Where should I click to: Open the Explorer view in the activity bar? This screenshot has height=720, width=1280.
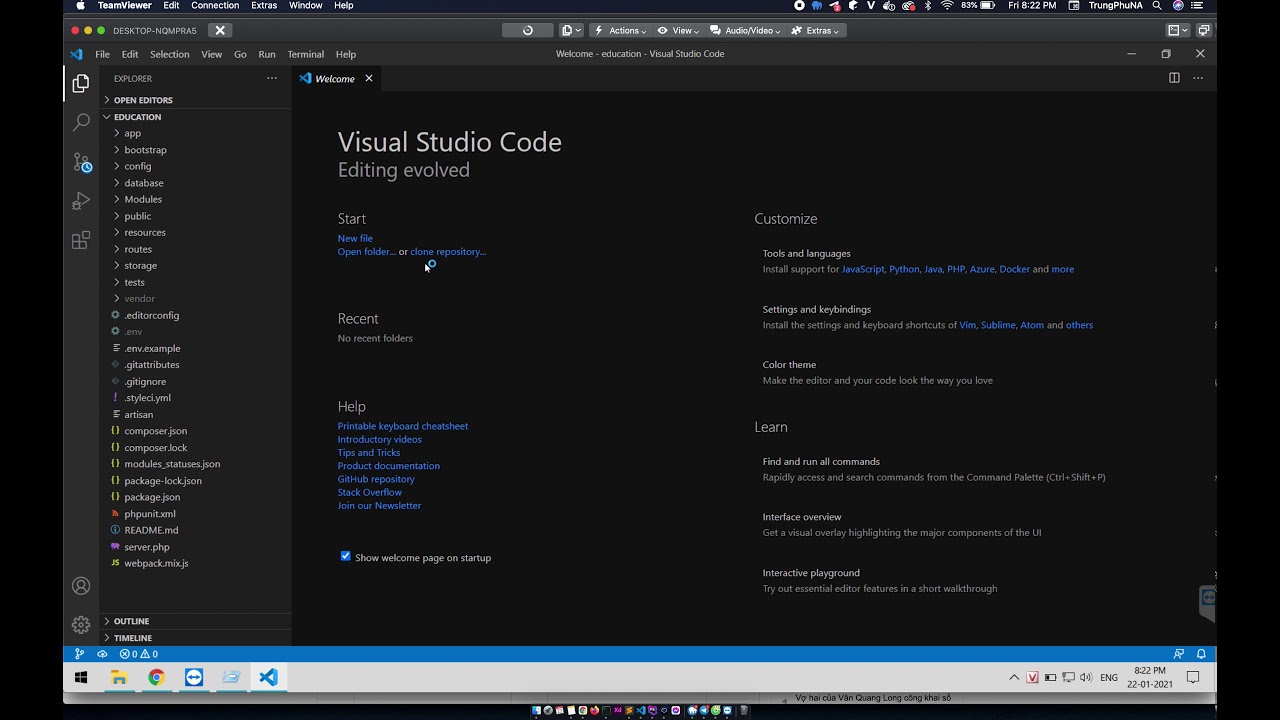point(81,84)
